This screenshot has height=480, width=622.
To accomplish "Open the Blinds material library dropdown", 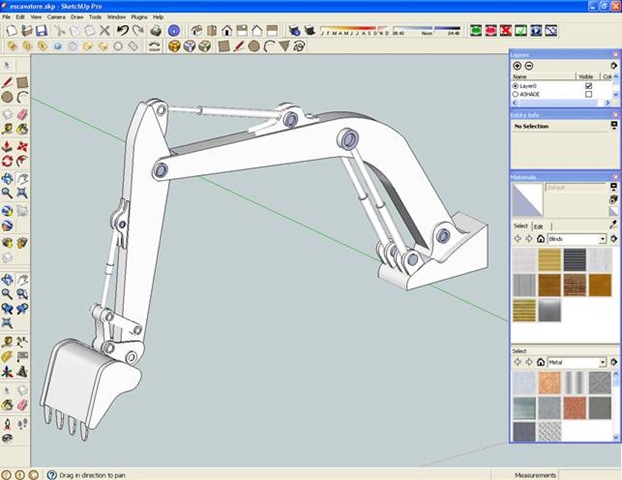I will click(x=603, y=239).
